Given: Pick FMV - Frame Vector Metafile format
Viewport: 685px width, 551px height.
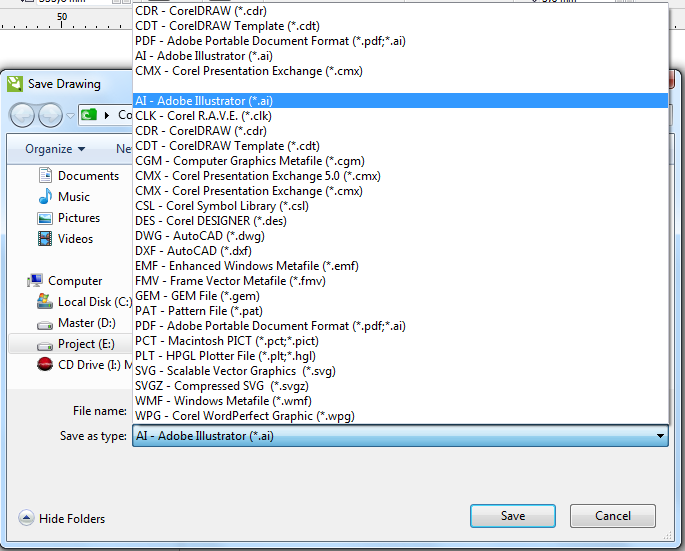Looking at the screenshot, I should (x=401, y=281).
